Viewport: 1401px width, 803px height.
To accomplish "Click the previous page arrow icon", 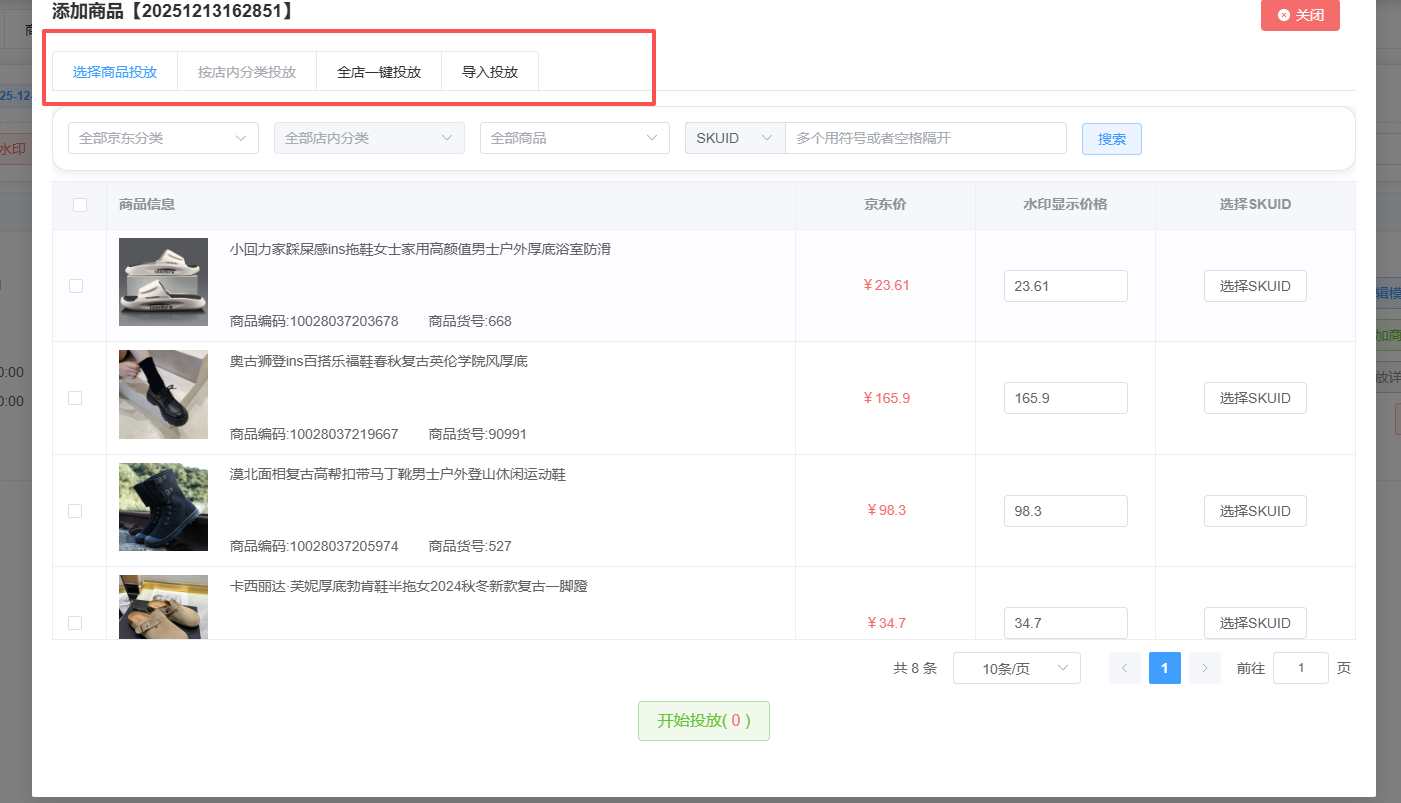I will point(1125,668).
